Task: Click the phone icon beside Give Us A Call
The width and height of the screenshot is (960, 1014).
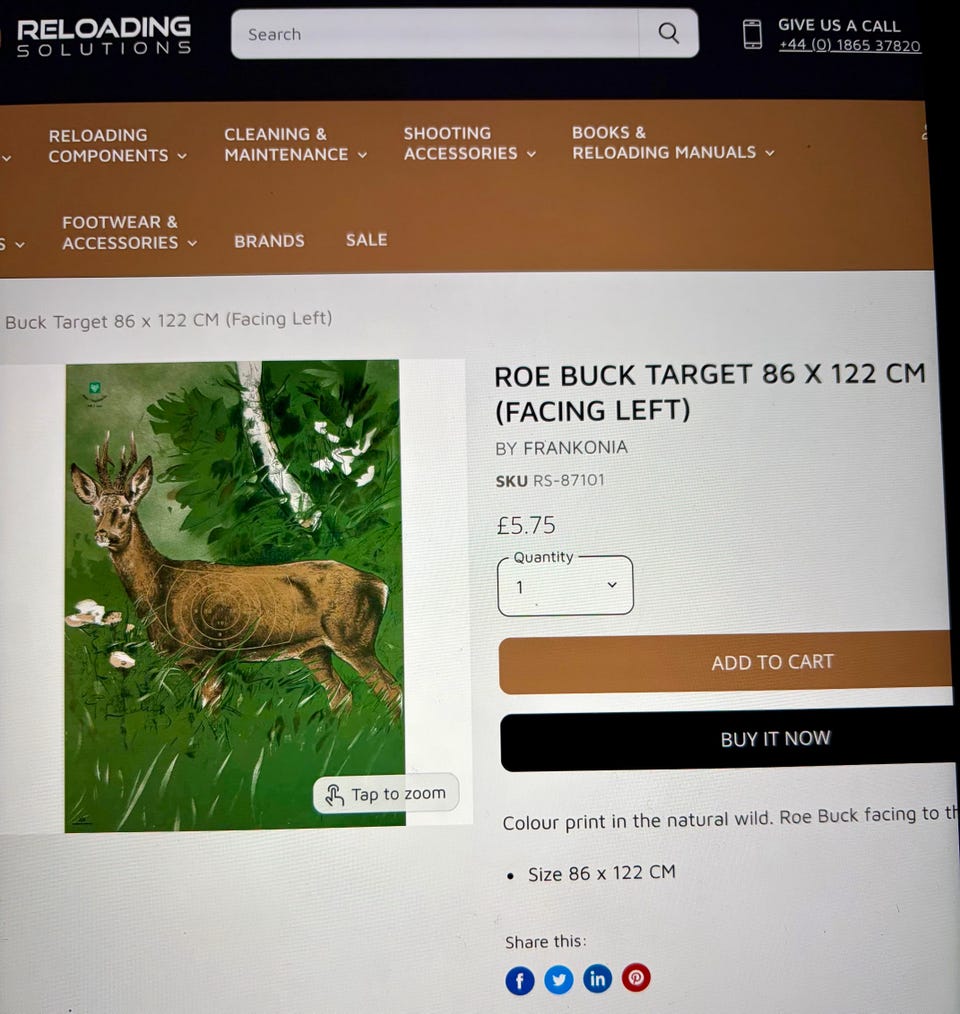Action: (x=752, y=34)
